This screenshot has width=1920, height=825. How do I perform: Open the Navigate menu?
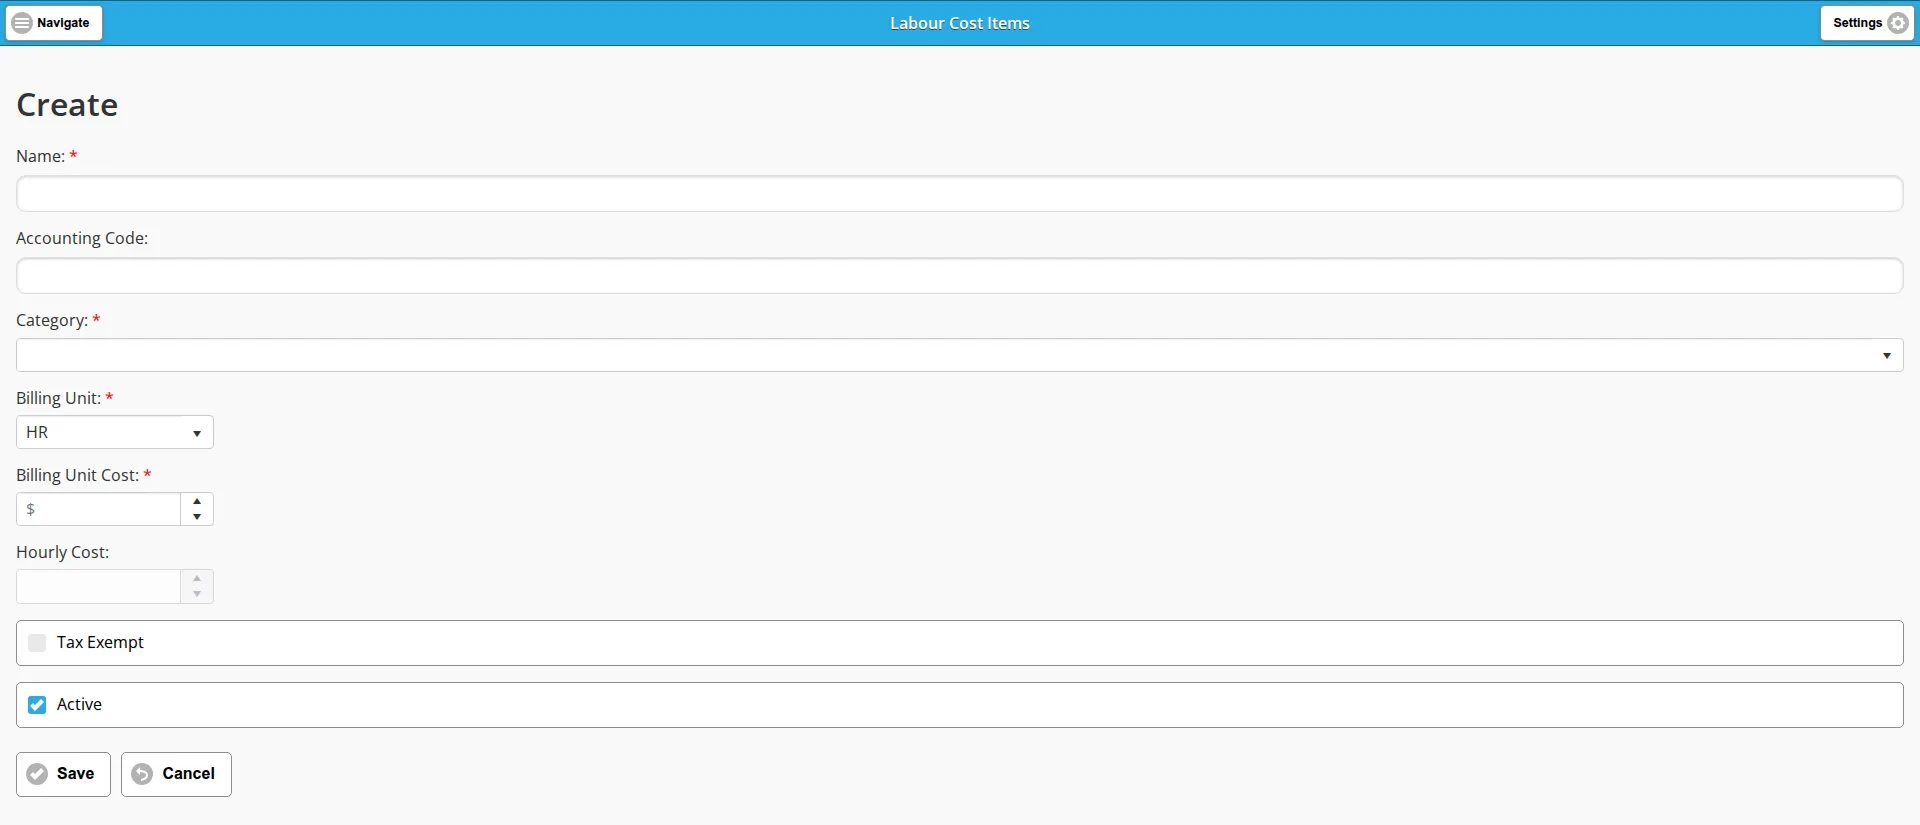point(54,23)
